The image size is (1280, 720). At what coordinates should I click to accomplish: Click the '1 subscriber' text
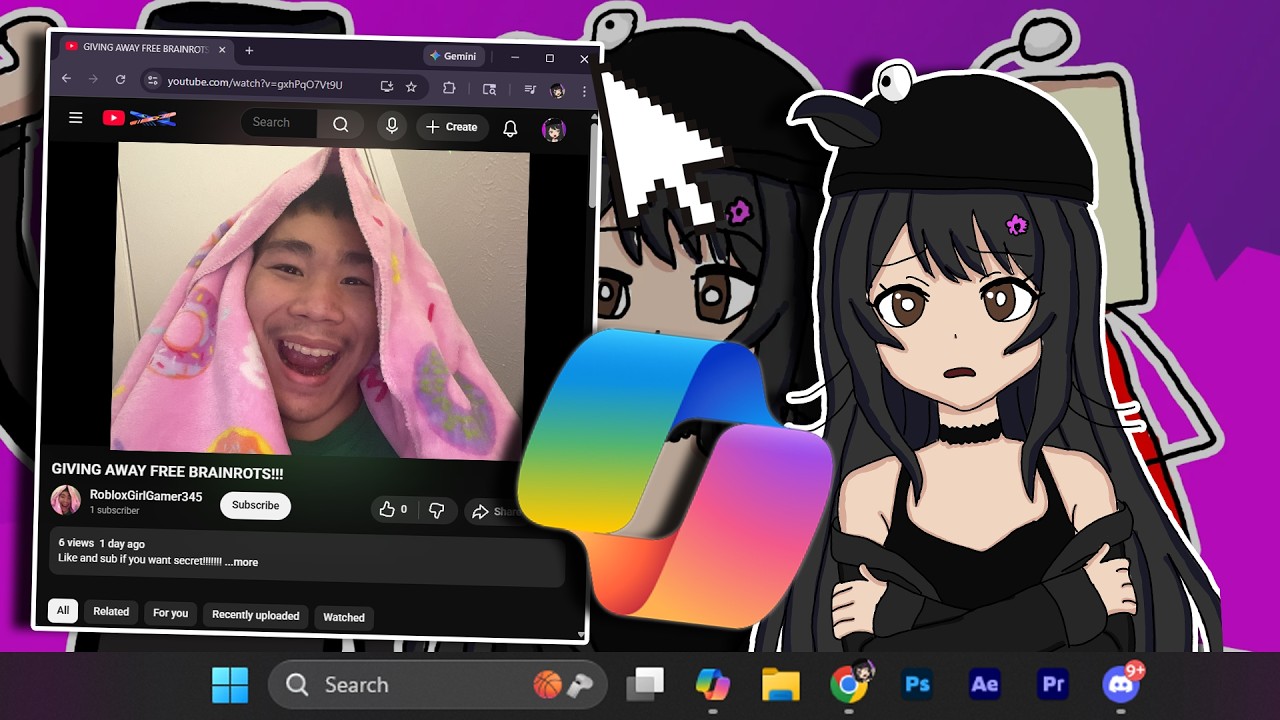click(114, 511)
